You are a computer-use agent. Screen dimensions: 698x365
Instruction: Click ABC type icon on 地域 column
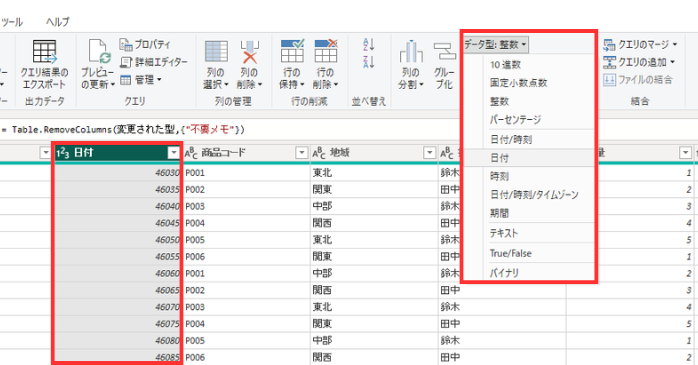point(319,153)
